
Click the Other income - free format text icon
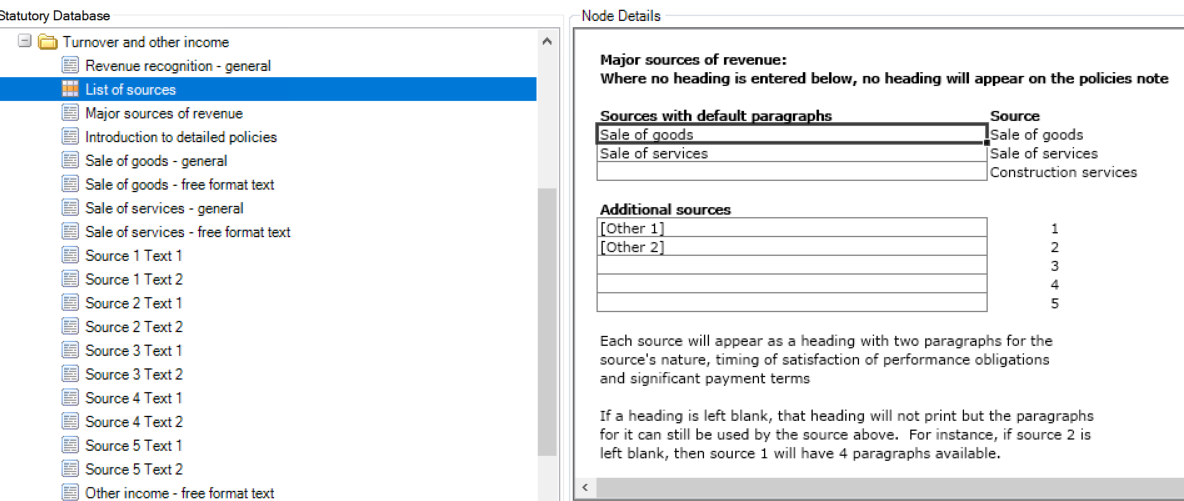70,493
